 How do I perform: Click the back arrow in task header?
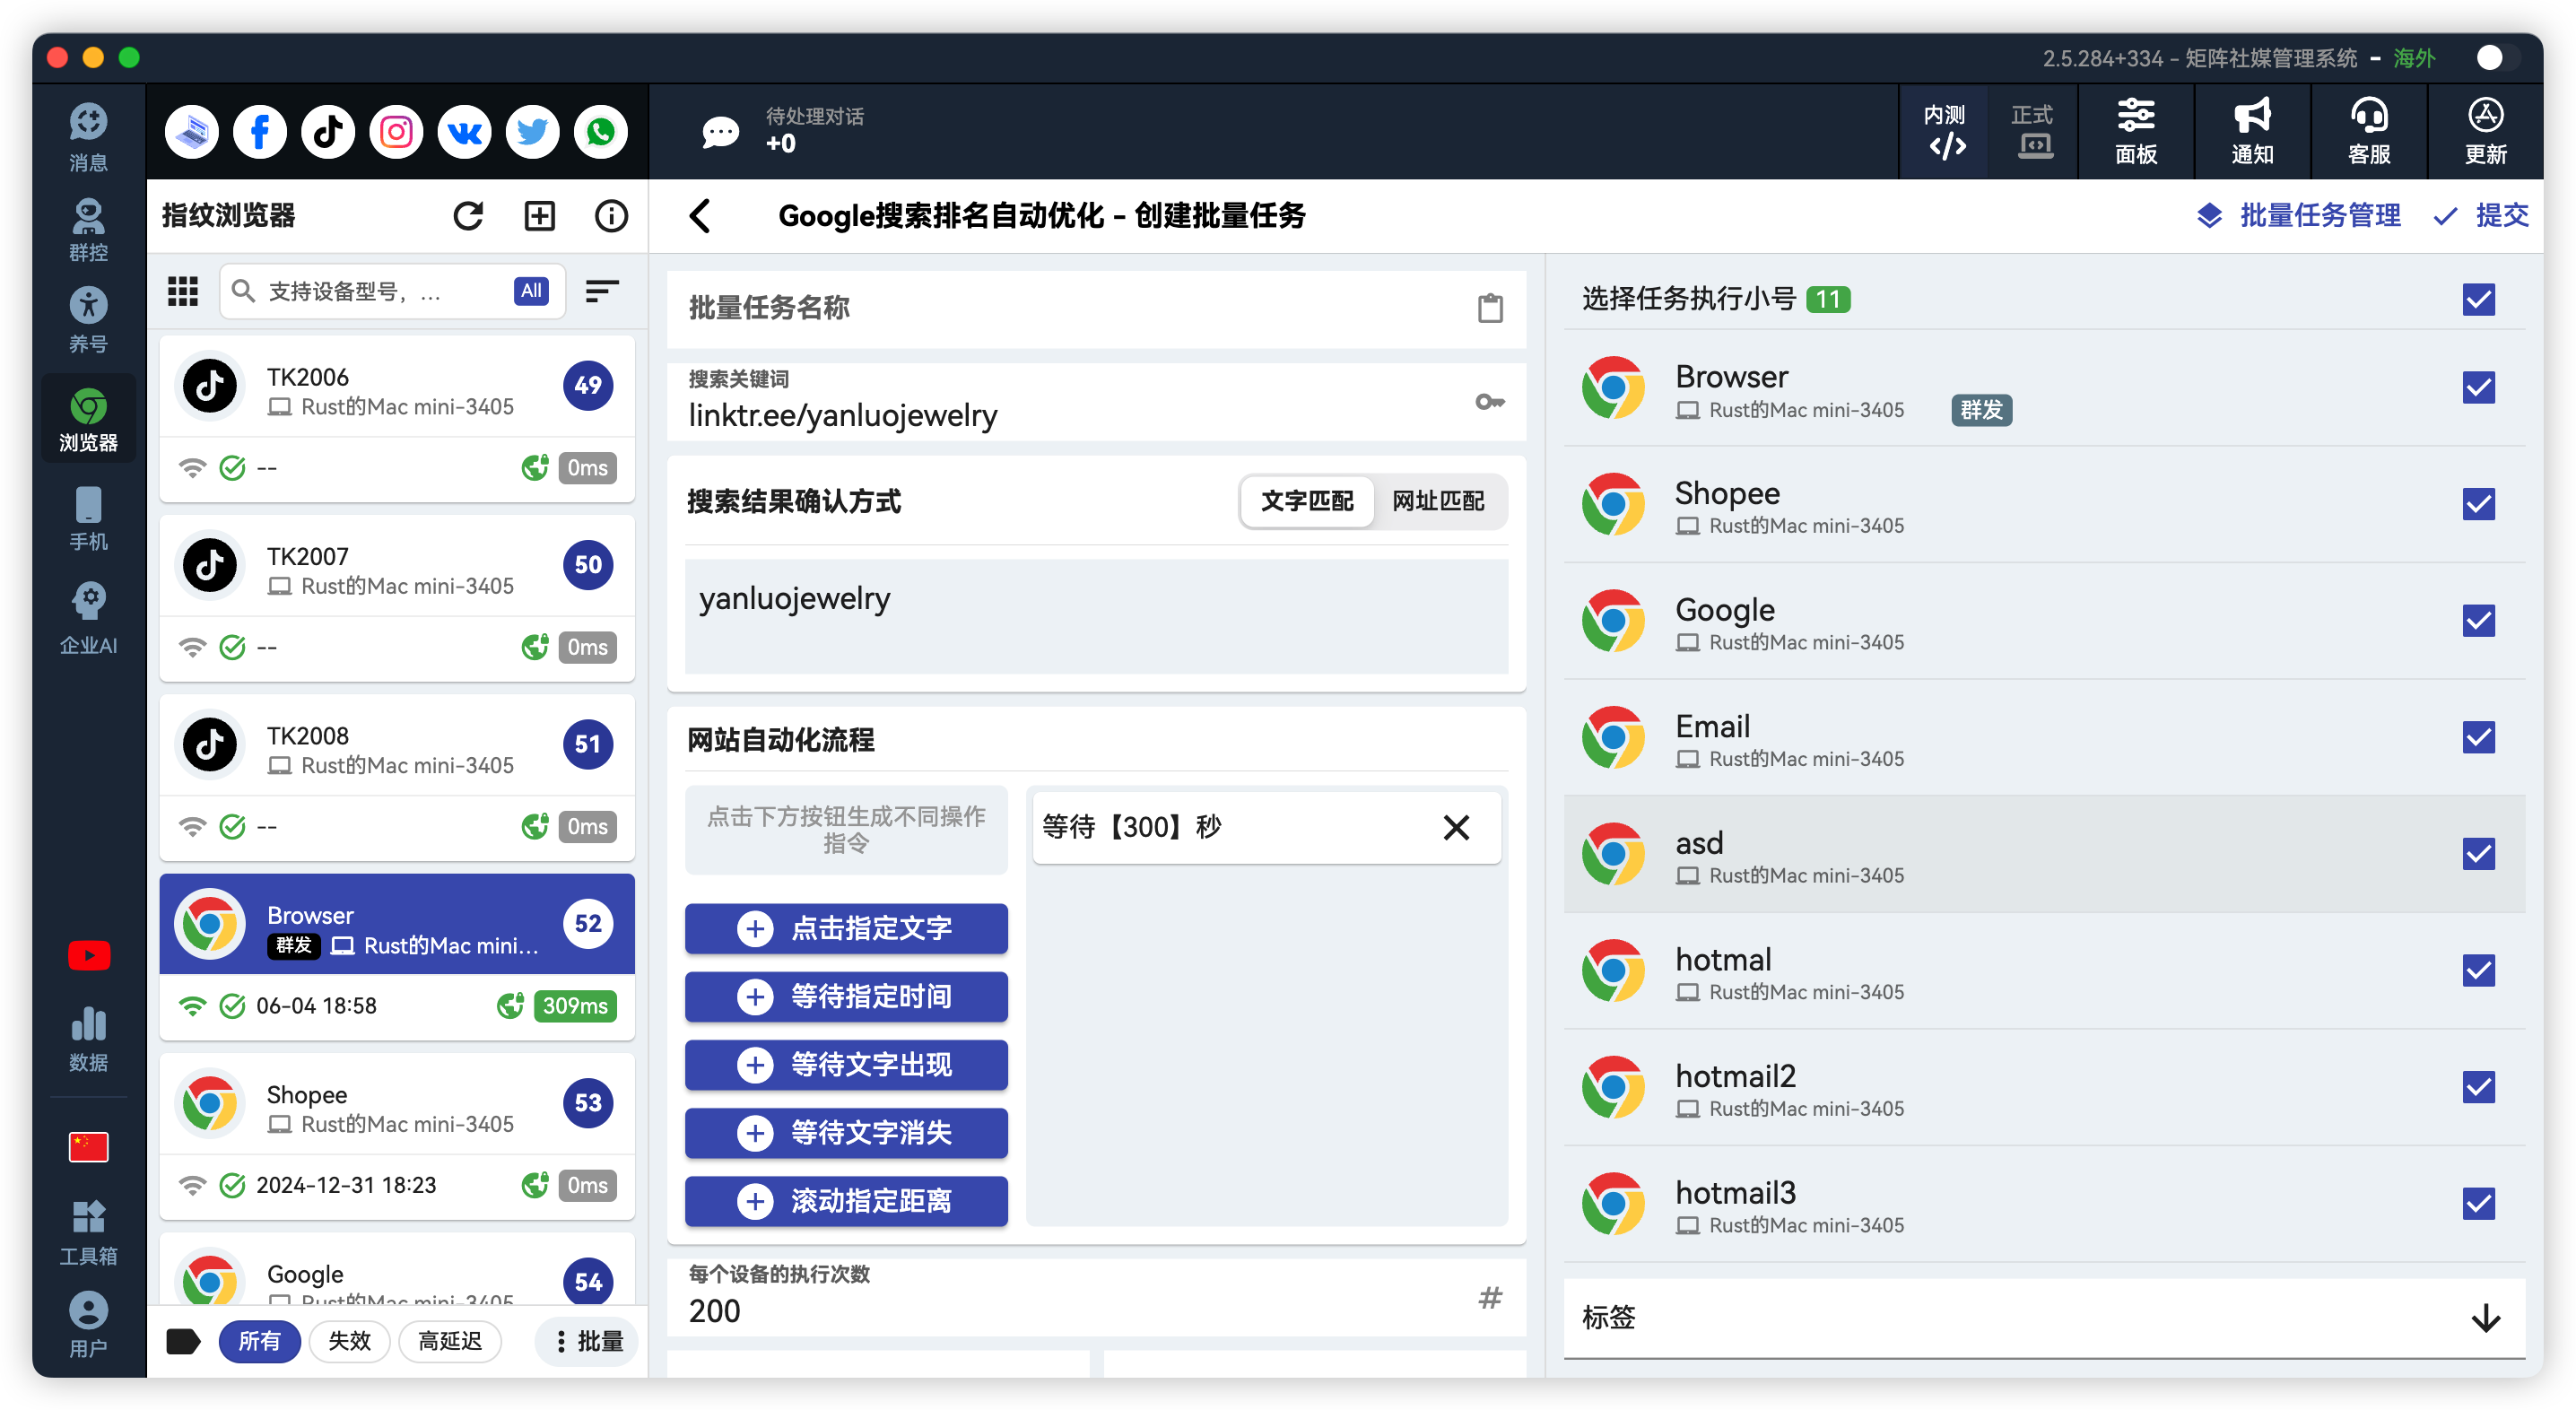pyautogui.click(x=700, y=215)
